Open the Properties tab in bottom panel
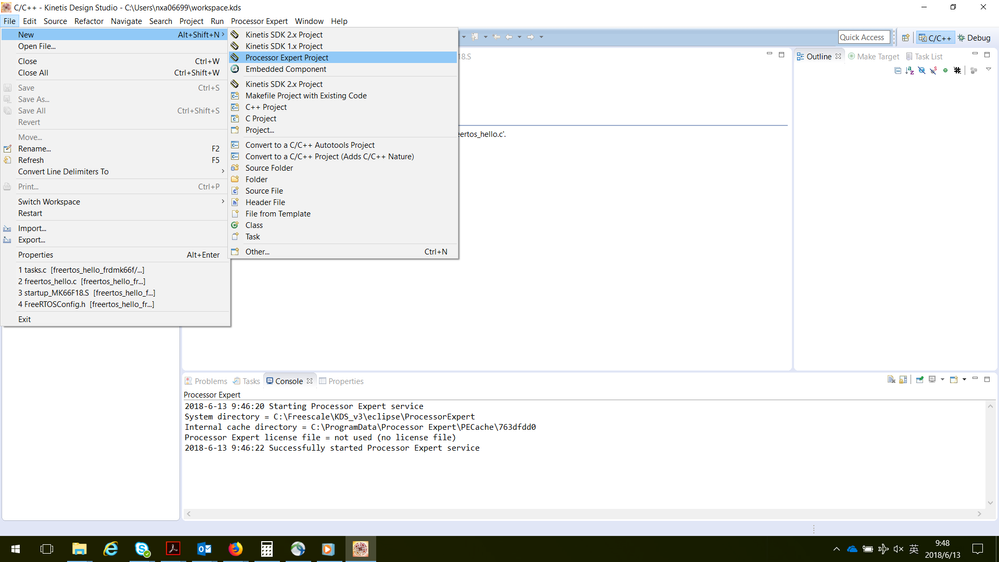Screen dimensions: 999x562 [341, 381]
